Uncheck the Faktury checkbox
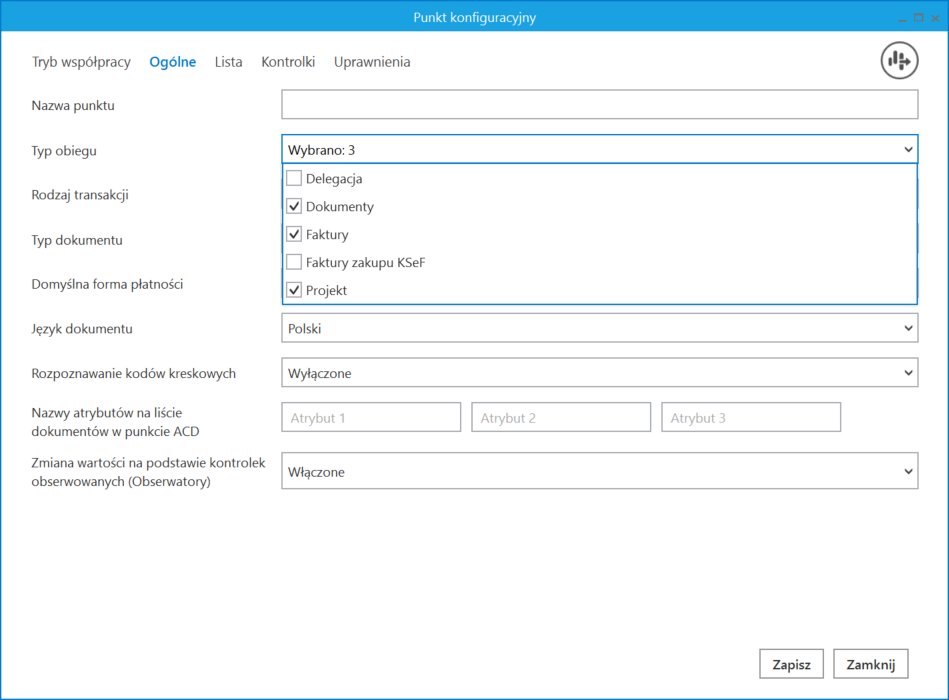The image size is (949, 700). (x=294, y=235)
